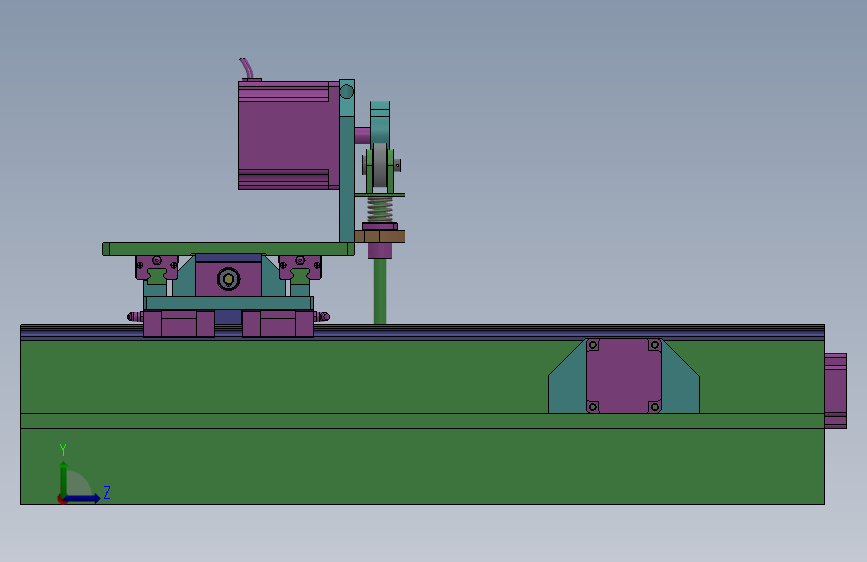Select the dark blue block between the slider blocks

[228, 317]
